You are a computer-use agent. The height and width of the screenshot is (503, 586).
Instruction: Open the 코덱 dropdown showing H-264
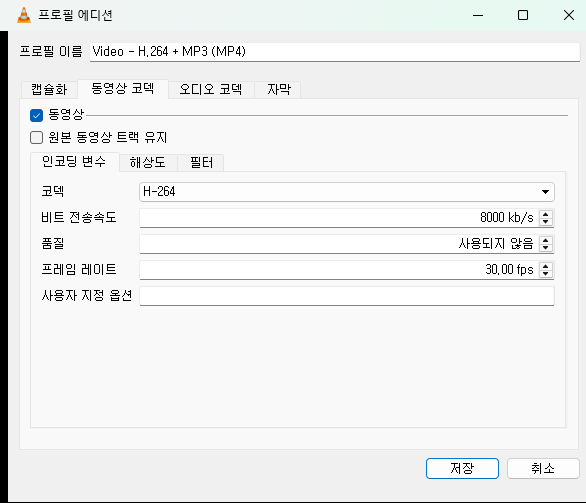tap(346, 192)
